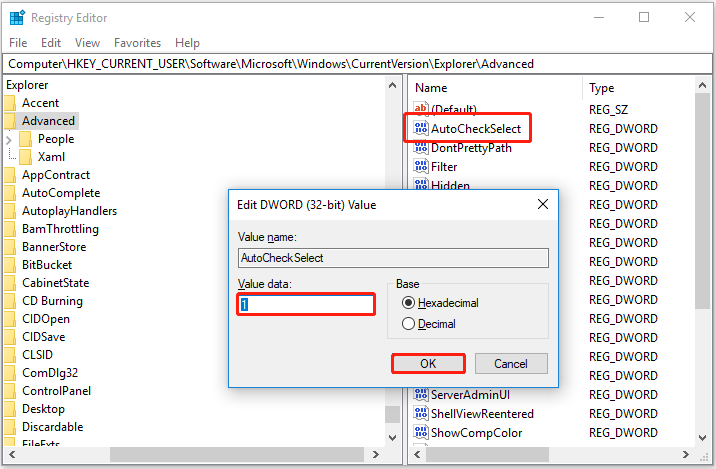Click the Xaml folder icon
716x469 pixels.
26,157
